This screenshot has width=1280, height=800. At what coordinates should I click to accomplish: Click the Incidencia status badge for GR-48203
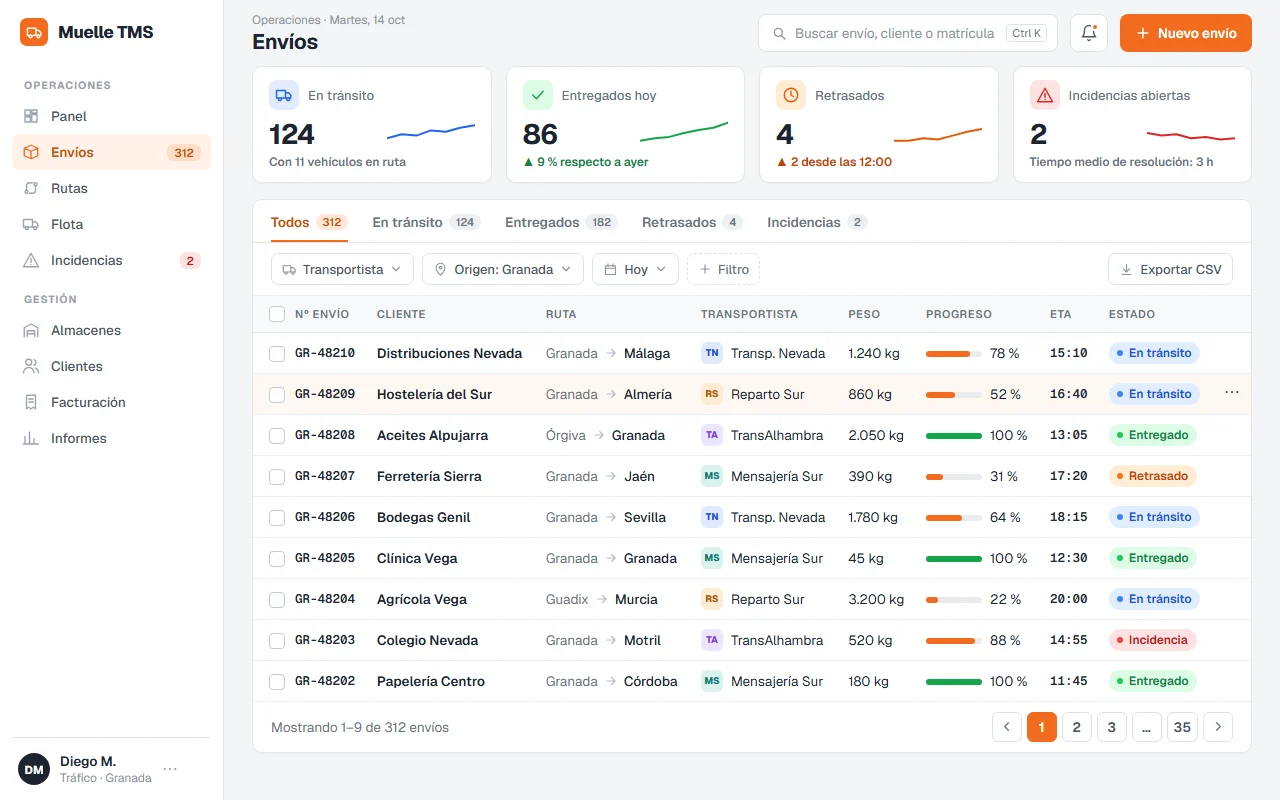point(1153,640)
